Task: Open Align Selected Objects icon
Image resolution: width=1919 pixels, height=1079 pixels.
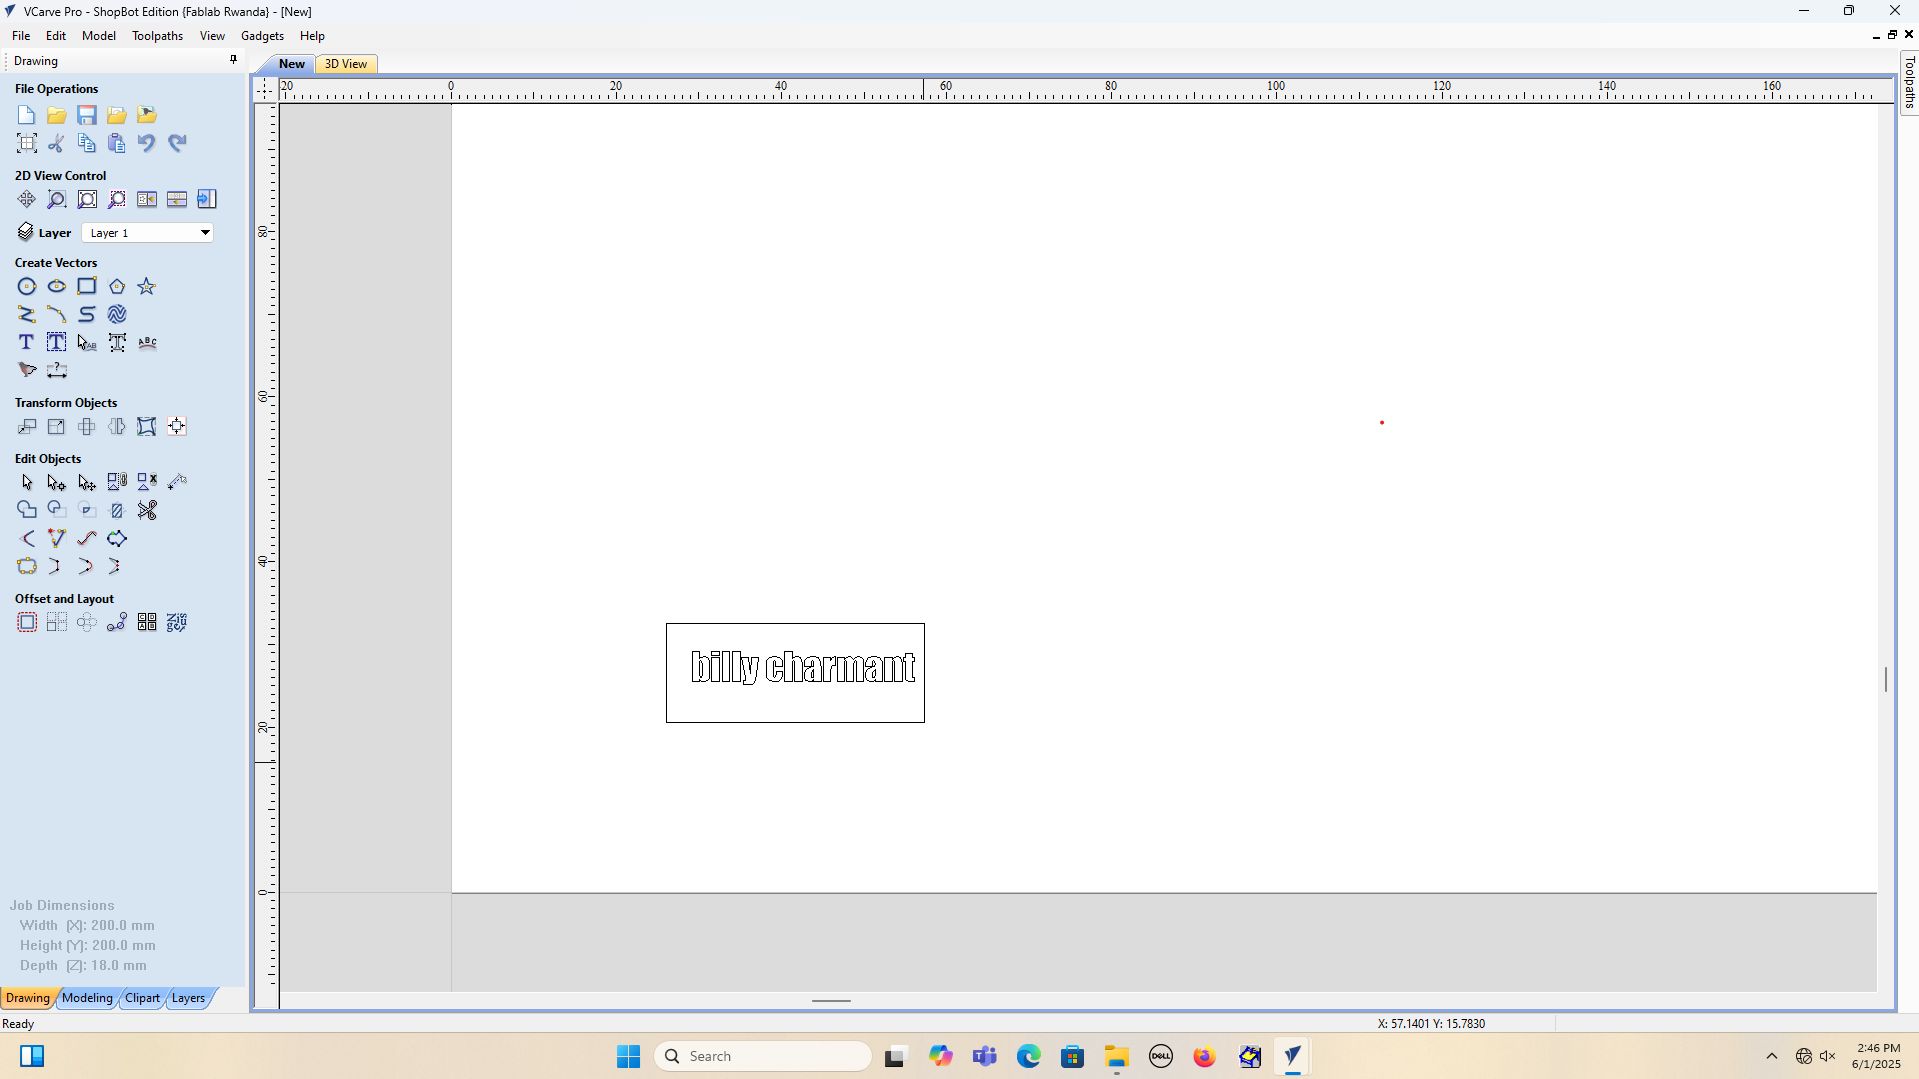Action: tap(177, 426)
